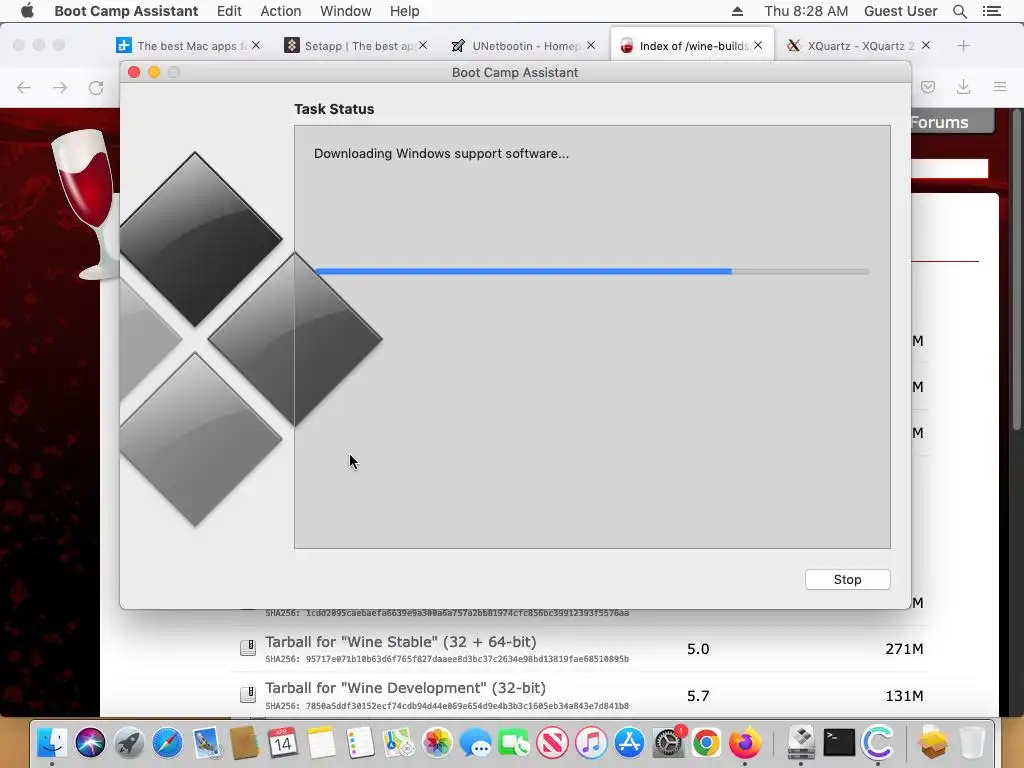Reload the browser page
The width and height of the screenshot is (1024, 768).
point(97,88)
